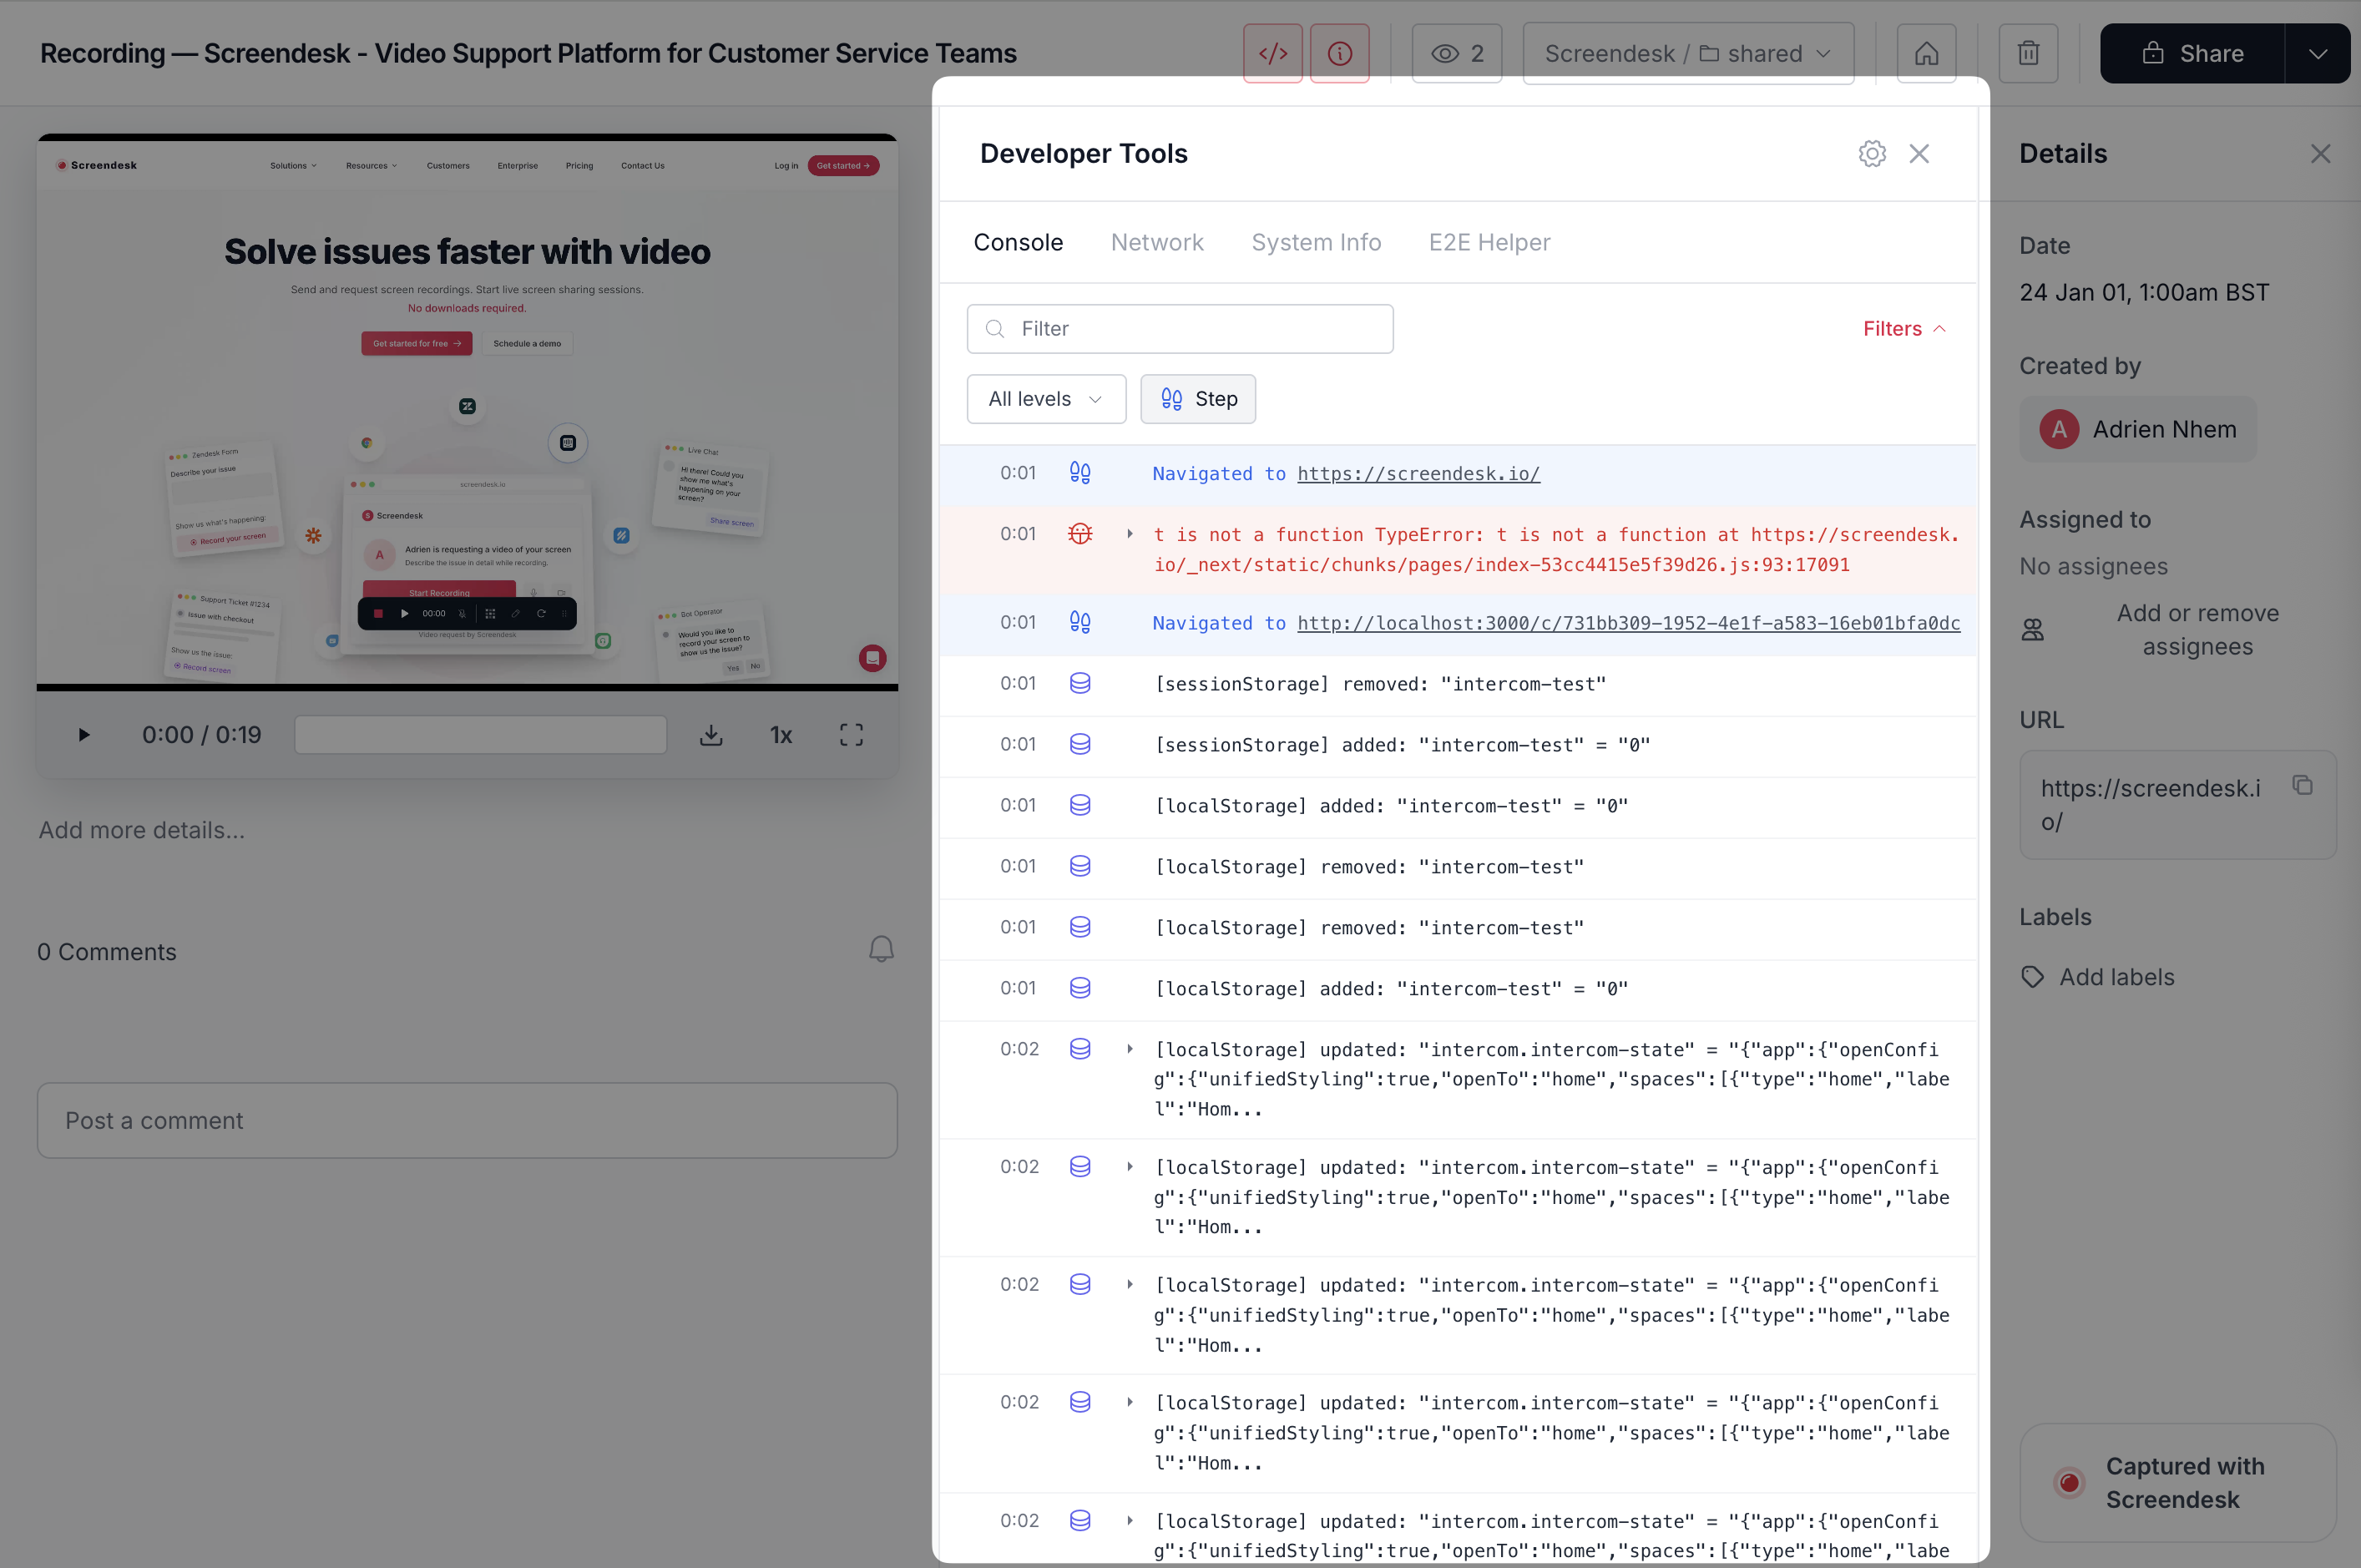Copy the recording URL
This screenshot has width=2361, height=1568.
pyautogui.click(x=2302, y=786)
